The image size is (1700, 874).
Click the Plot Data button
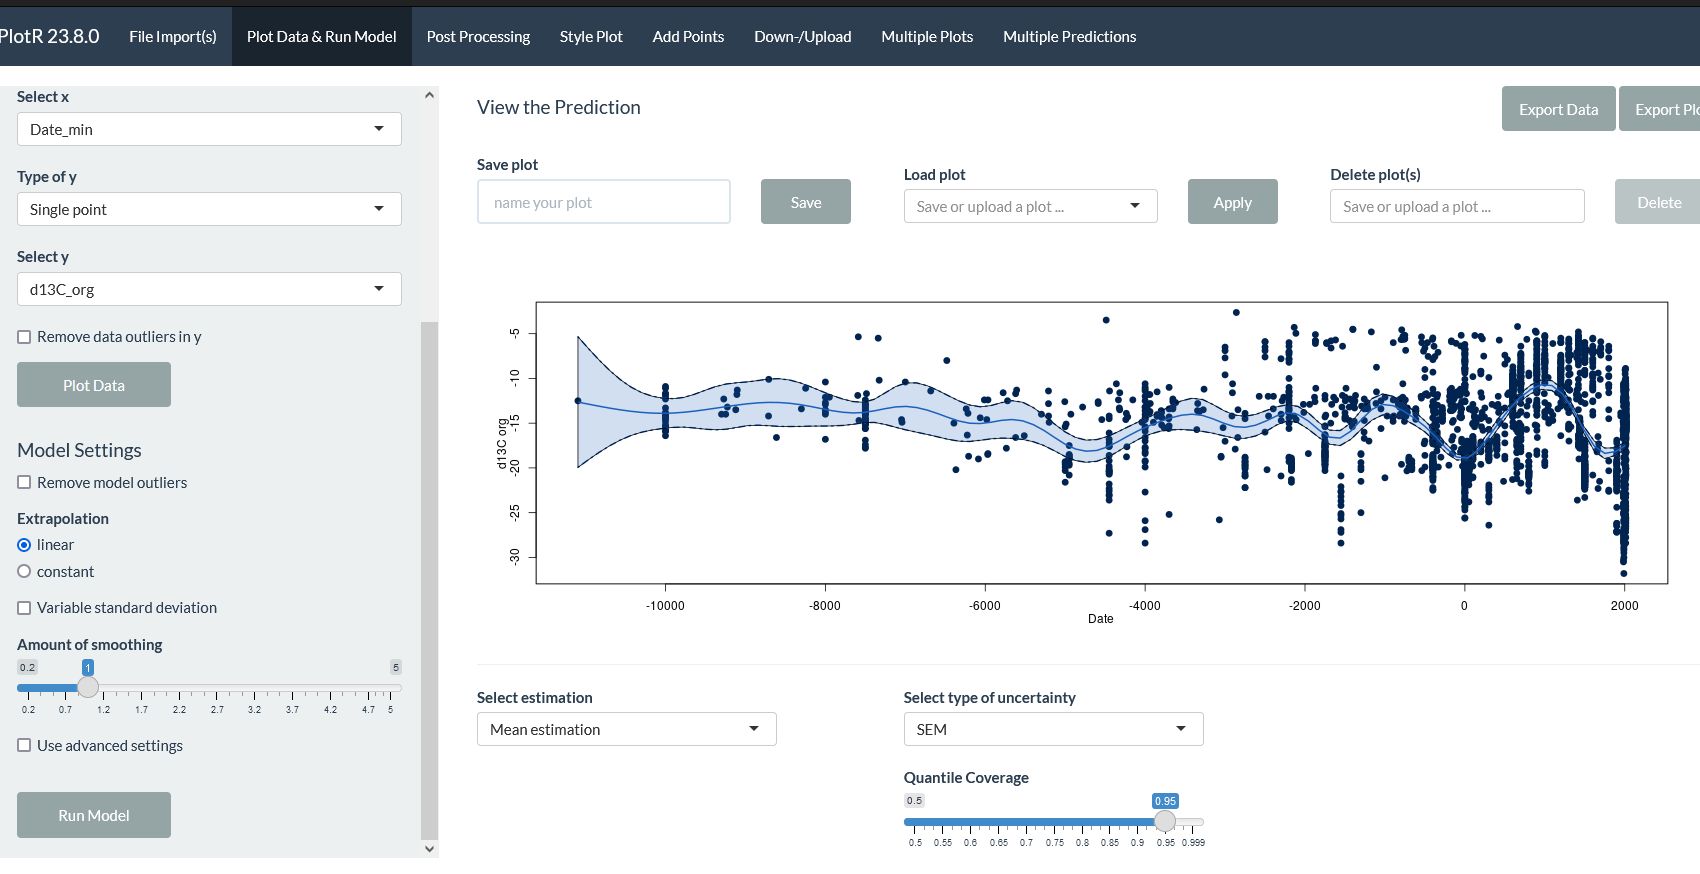94,385
